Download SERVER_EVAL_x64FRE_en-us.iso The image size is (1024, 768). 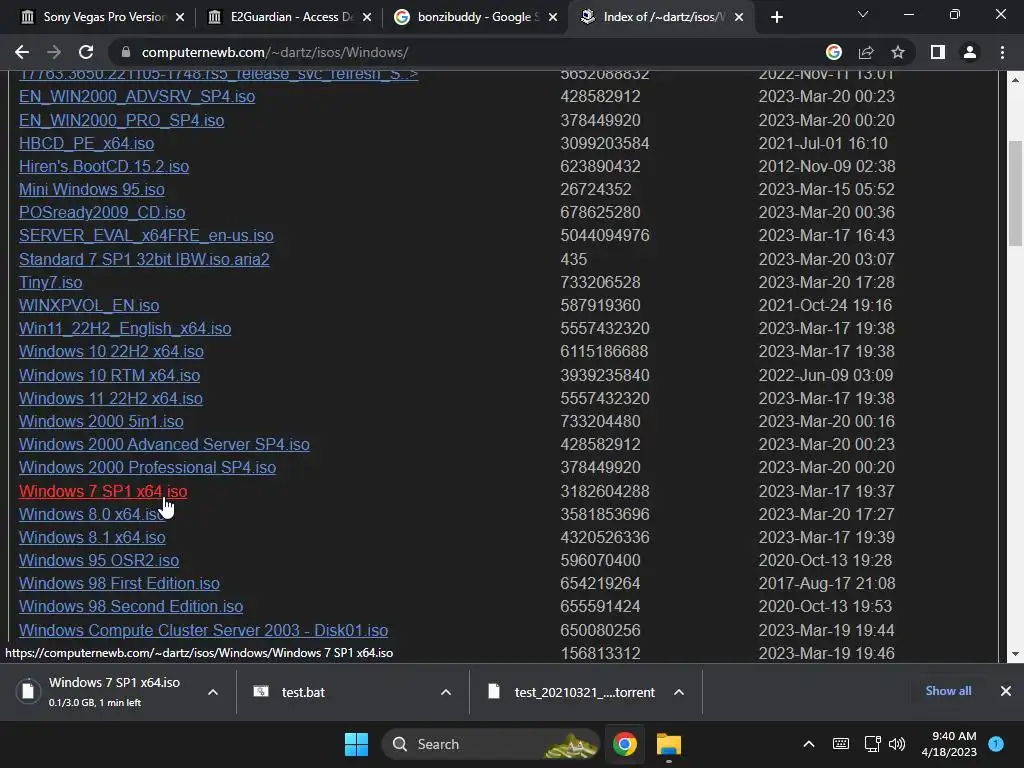(146, 235)
